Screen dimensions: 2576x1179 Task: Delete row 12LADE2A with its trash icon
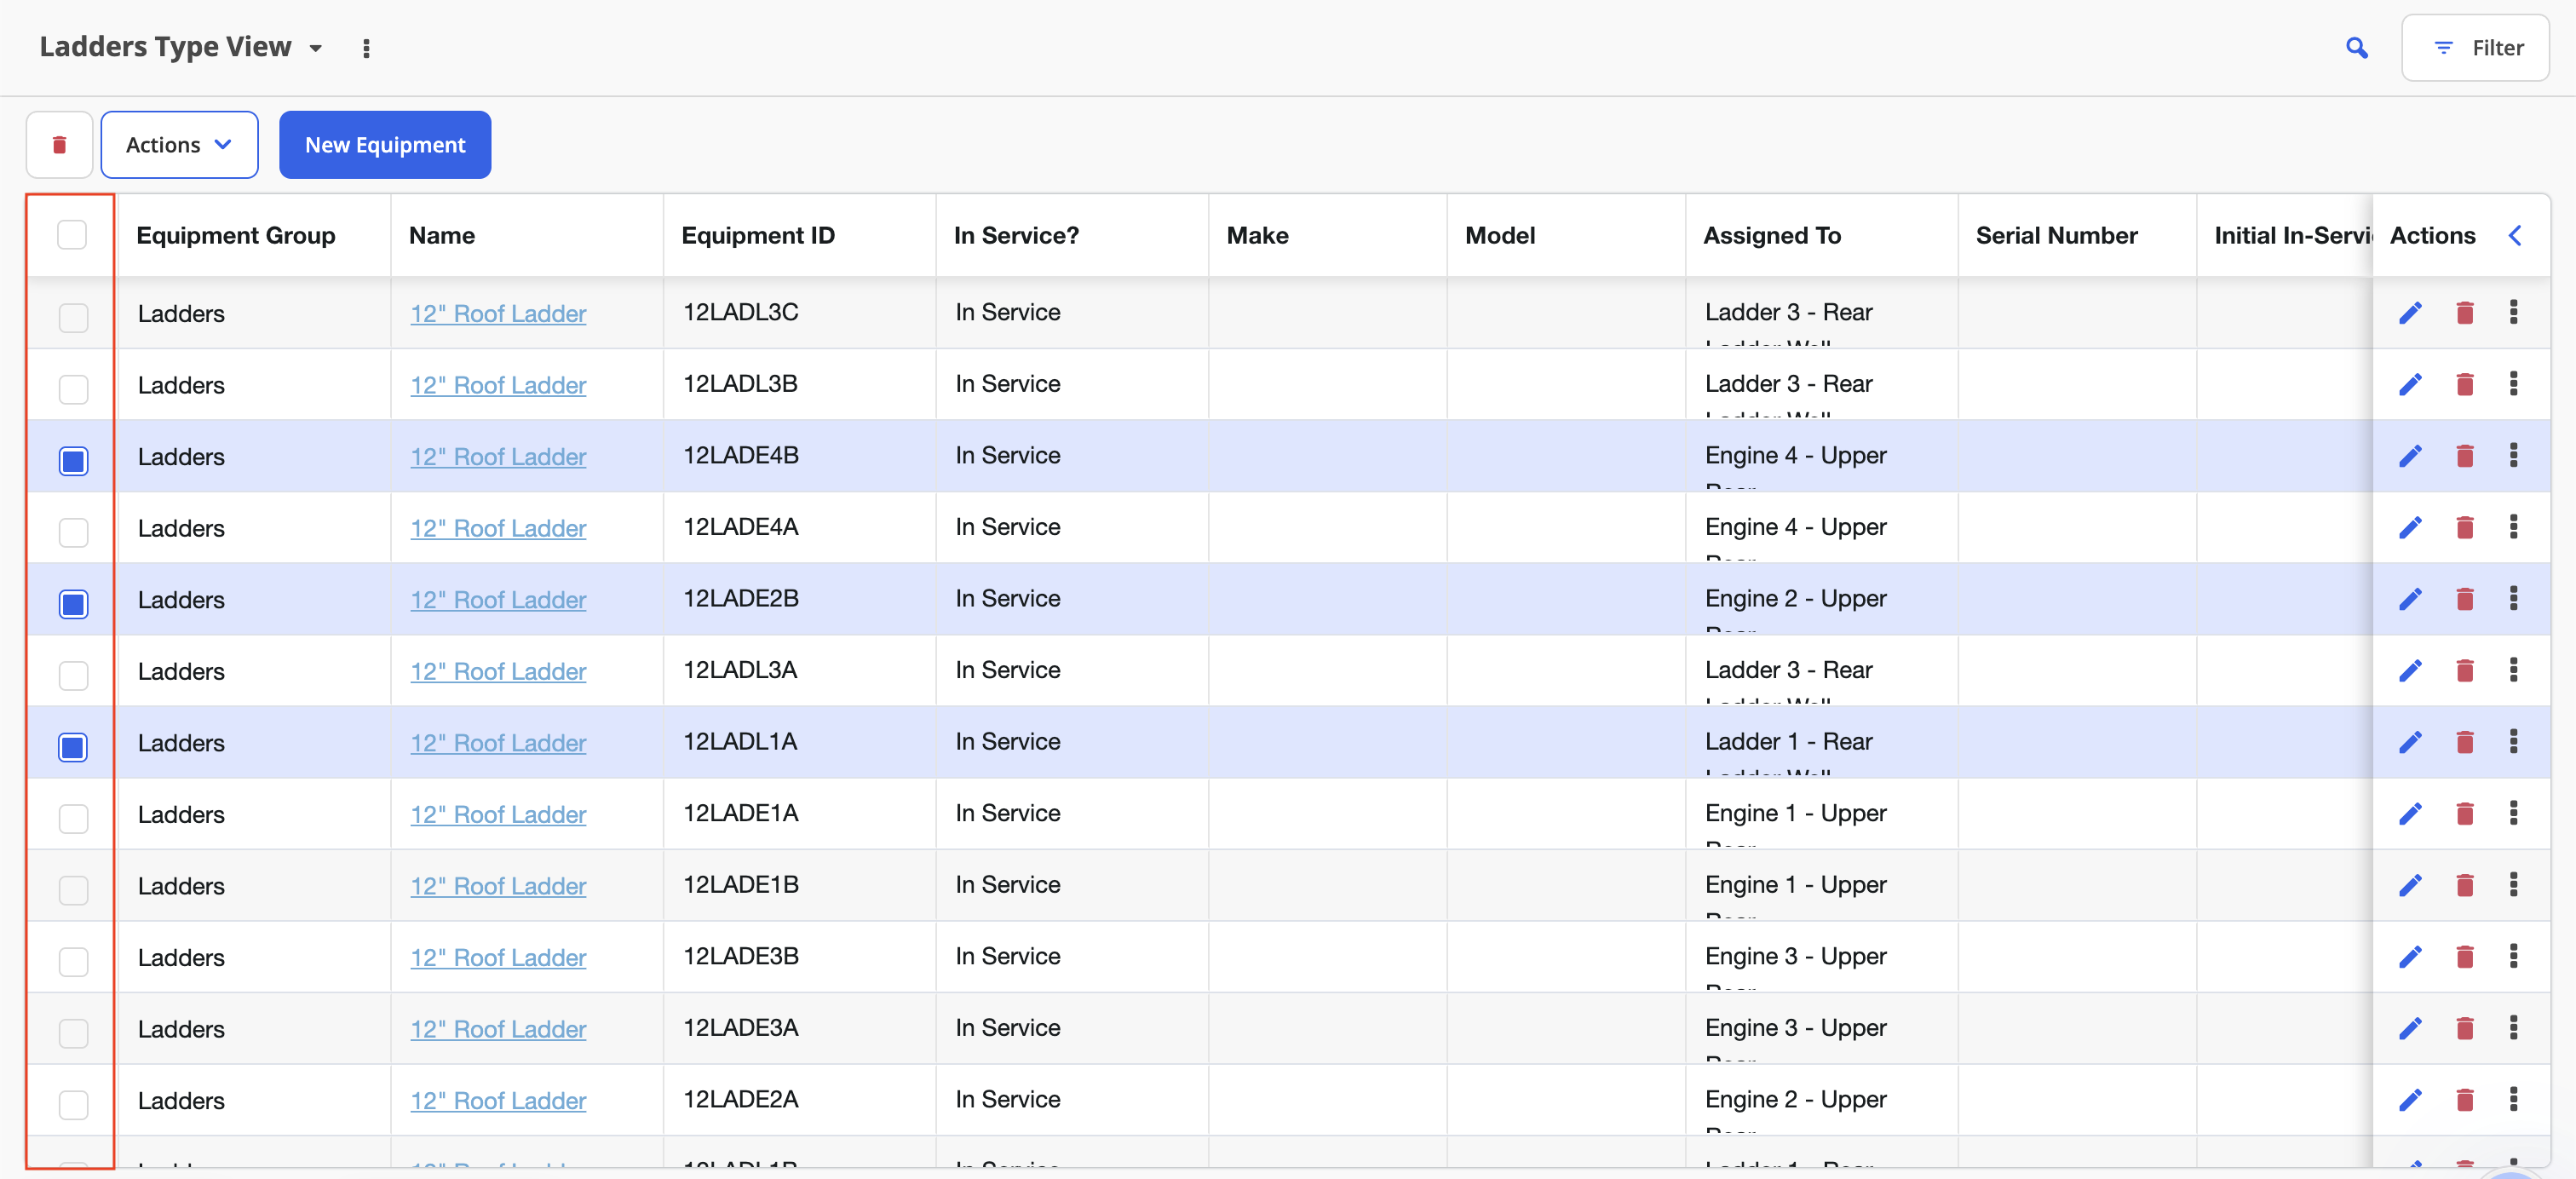[x=2464, y=1100]
